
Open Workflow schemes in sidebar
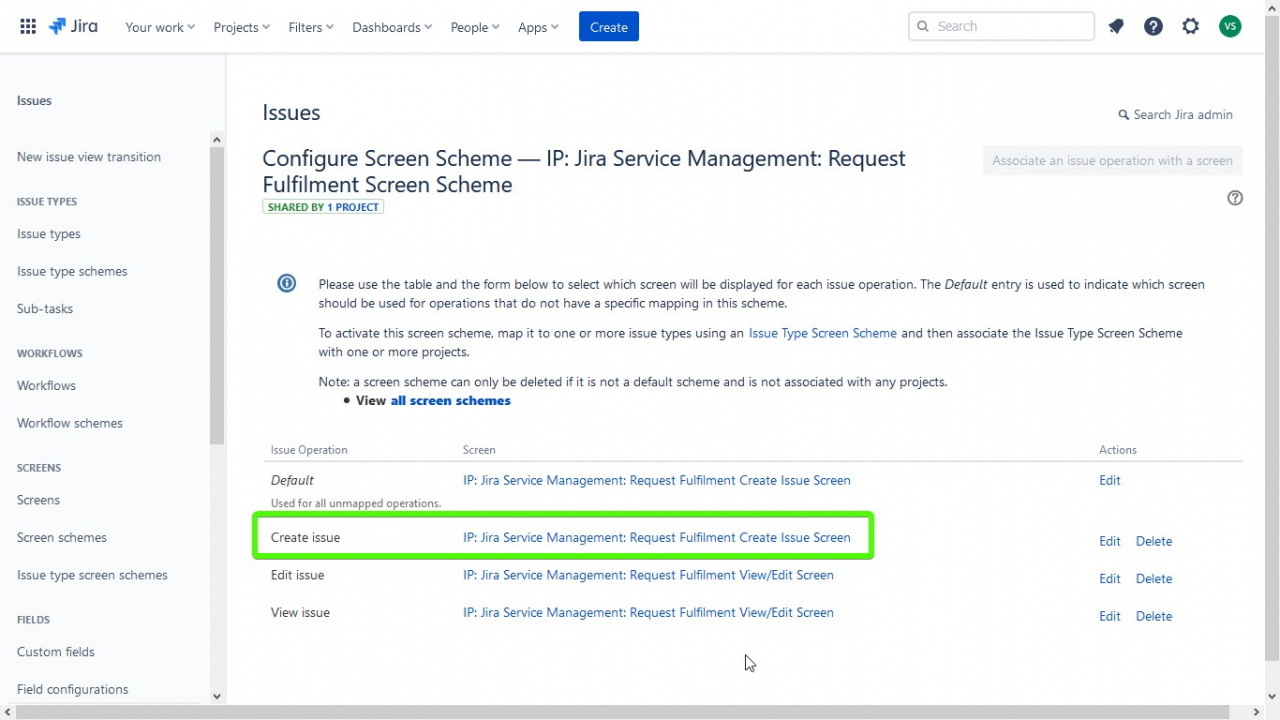click(x=70, y=423)
